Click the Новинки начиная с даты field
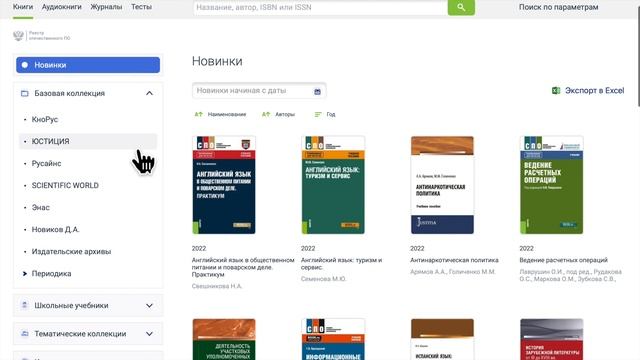 (x=259, y=91)
